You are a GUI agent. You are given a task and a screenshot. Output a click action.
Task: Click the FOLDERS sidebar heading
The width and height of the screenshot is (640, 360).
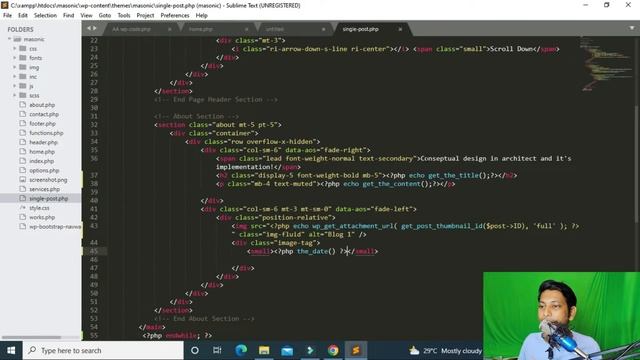coord(20,29)
